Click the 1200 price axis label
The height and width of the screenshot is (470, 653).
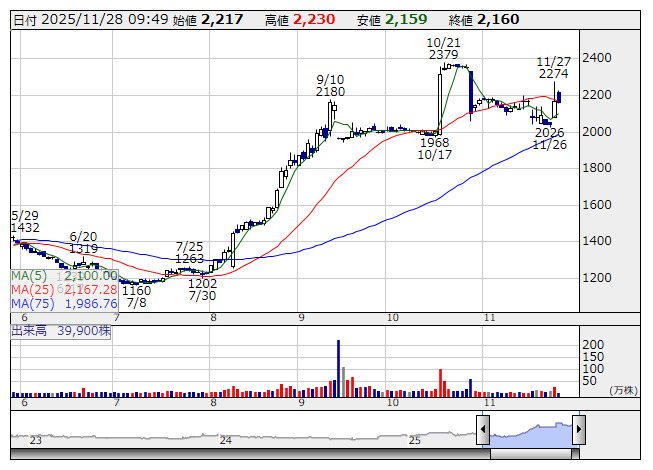[x=597, y=278]
